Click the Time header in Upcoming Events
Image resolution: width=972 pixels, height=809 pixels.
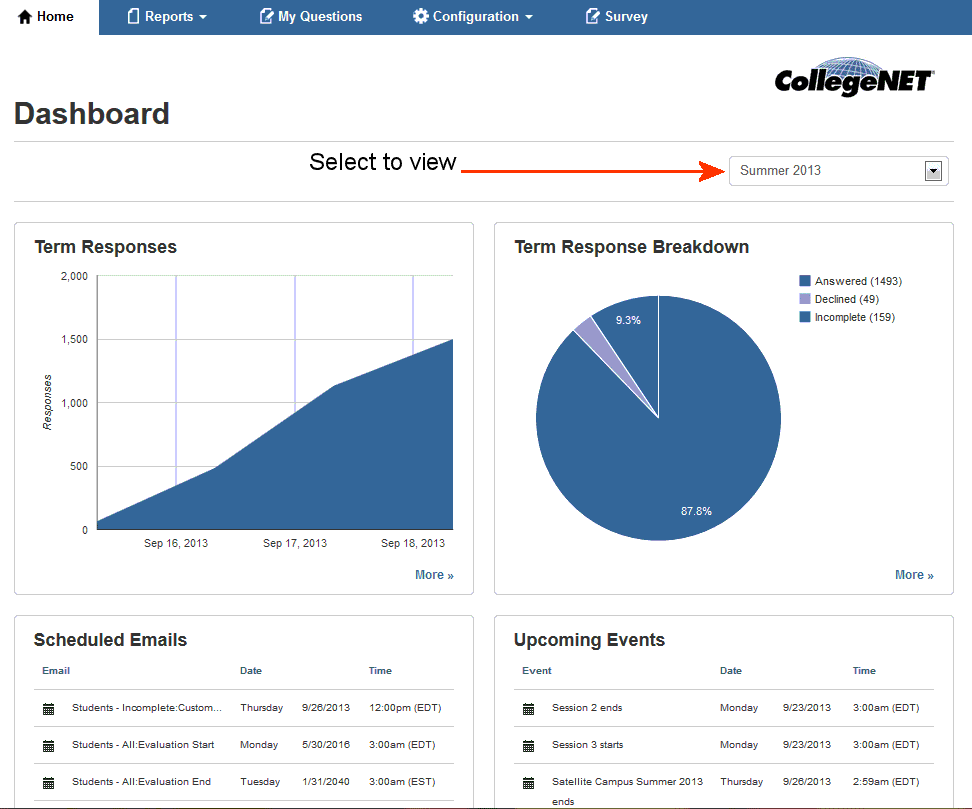864,670
